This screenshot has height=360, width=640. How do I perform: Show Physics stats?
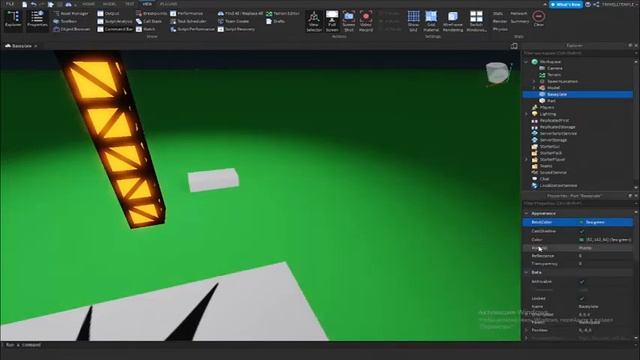(500, 29)
